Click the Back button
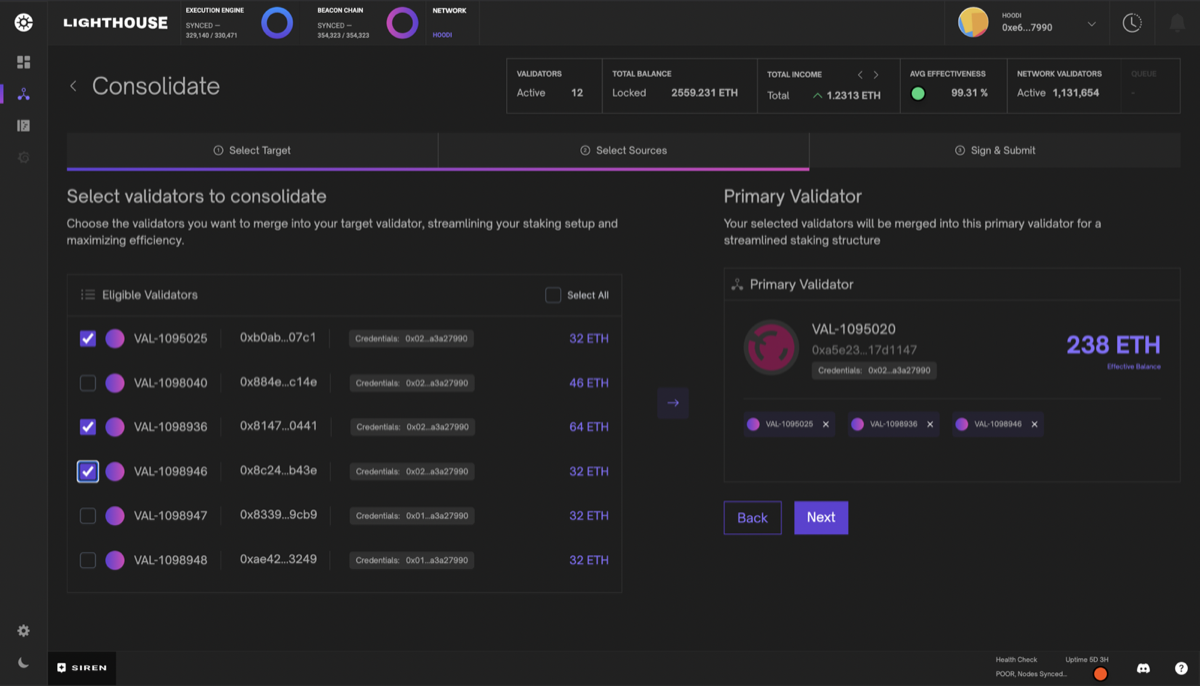 click(x=752, y=517)
